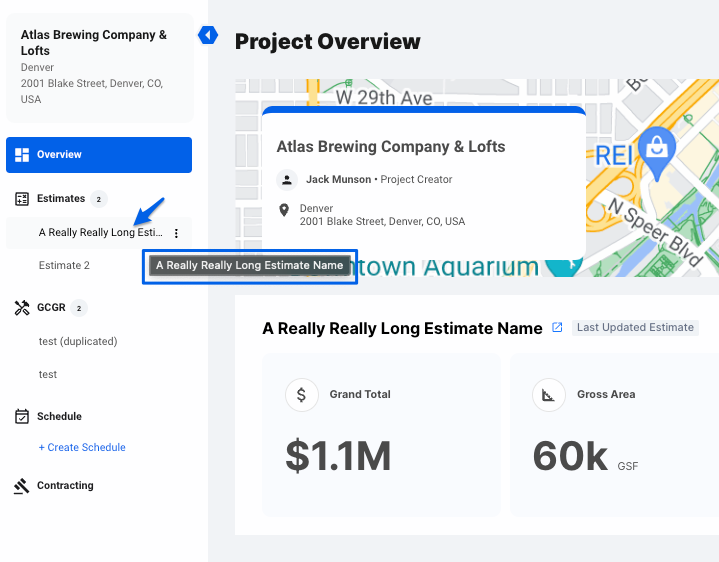Image resolution: width=719 pixels, height=562 pixels.
Task: Open the Contracting section
Action: 65,485
